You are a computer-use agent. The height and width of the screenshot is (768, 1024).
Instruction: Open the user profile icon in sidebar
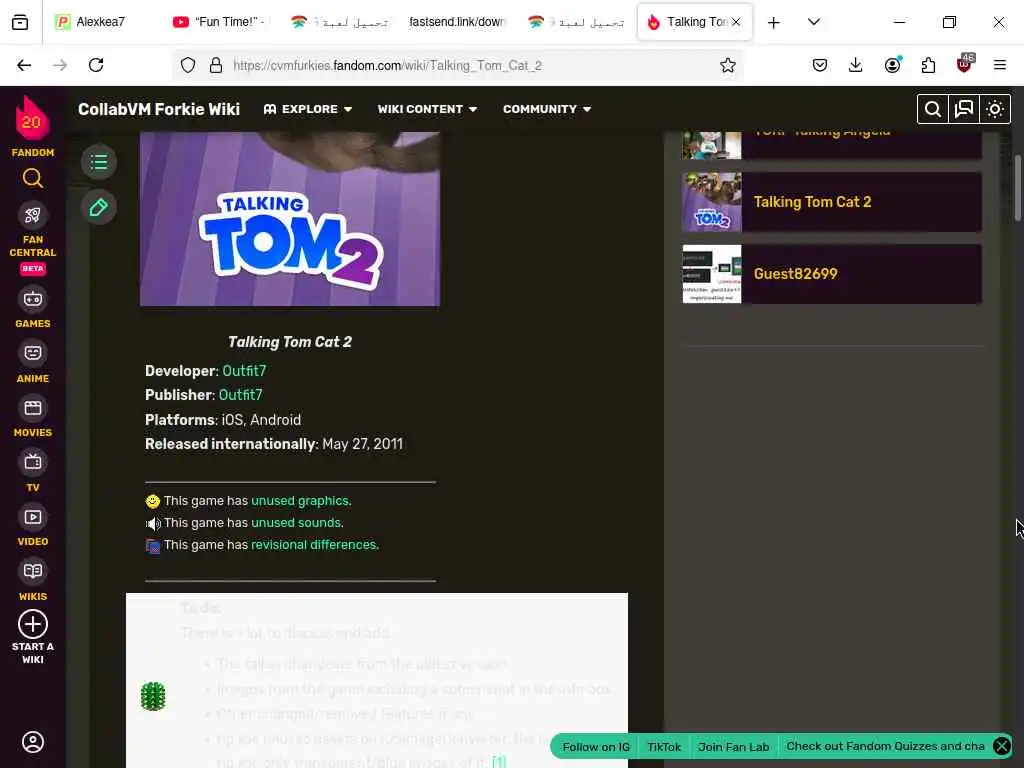click(33, 742)
